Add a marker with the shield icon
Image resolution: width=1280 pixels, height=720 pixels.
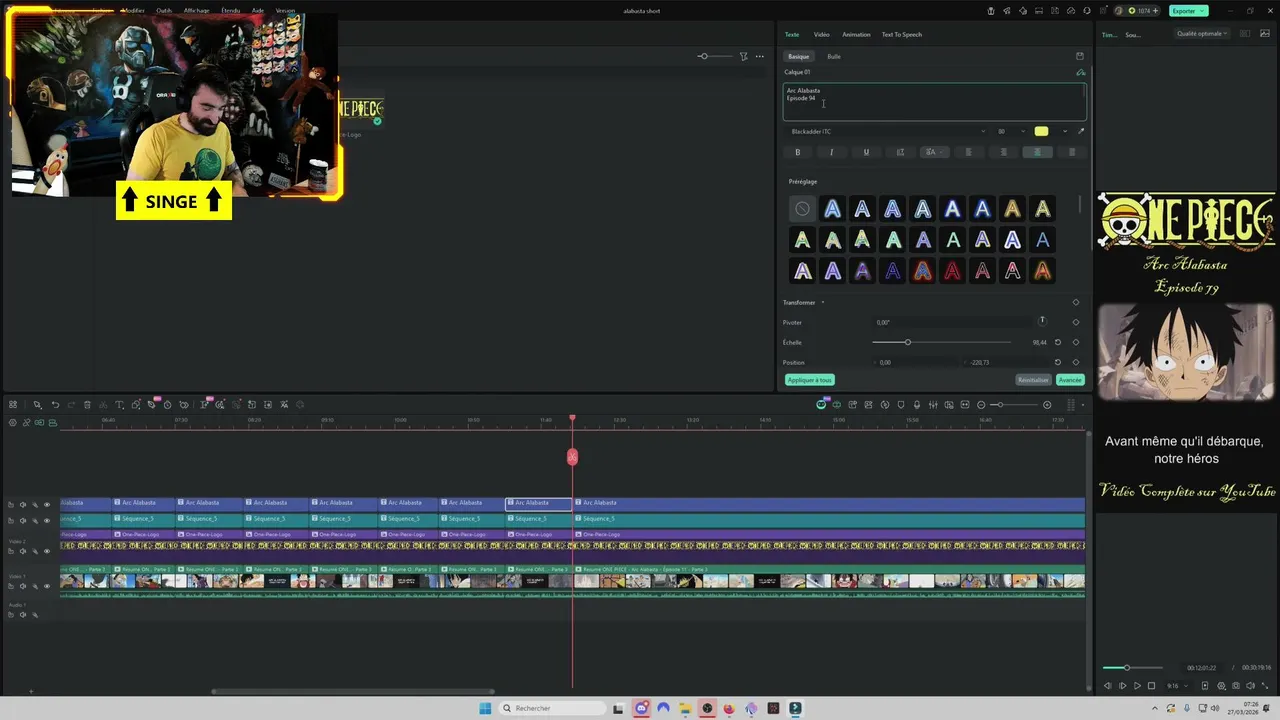pyautogui.click(x=901, y=405)
